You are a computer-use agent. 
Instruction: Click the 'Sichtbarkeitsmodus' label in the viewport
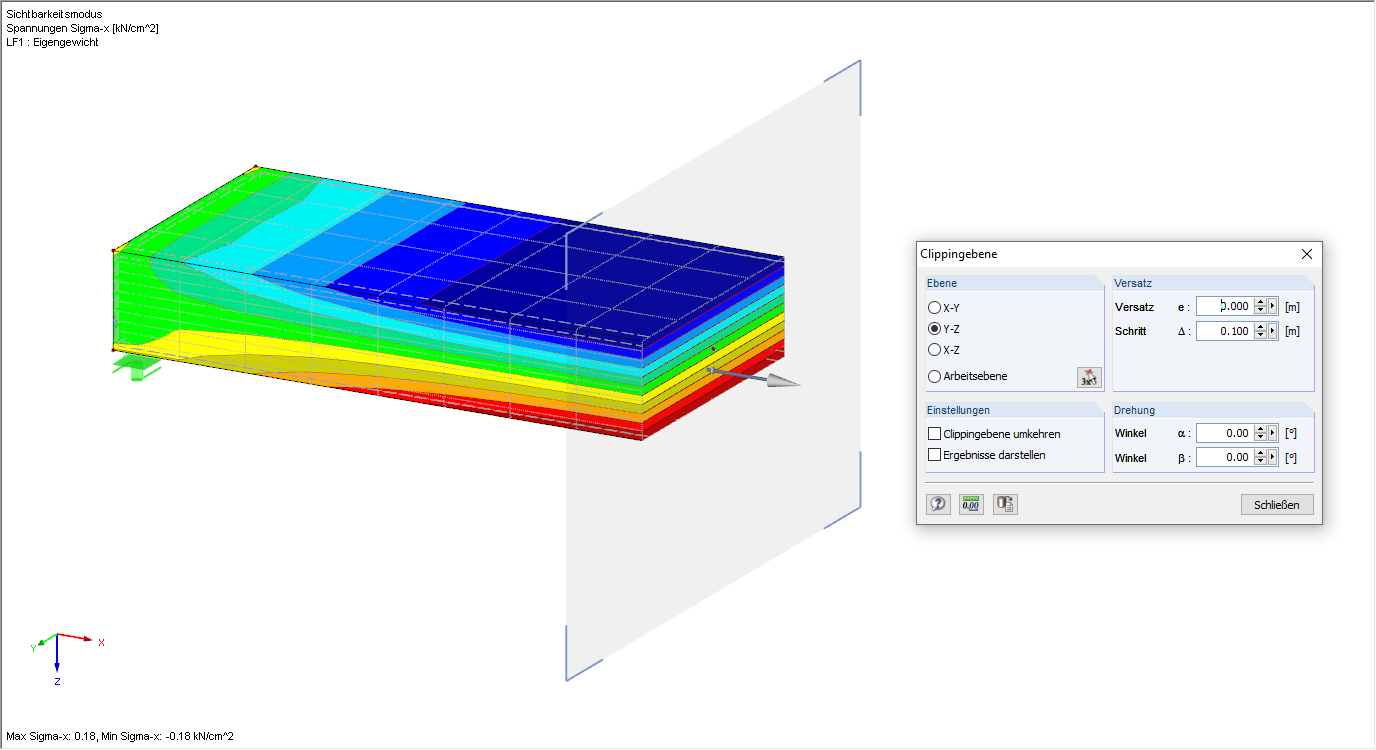point(54,14)
